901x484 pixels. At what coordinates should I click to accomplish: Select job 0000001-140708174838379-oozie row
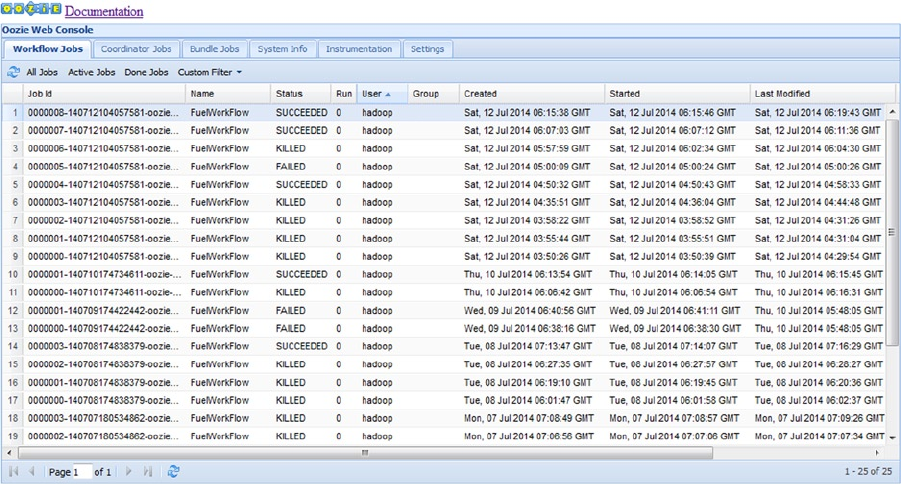point(444,382)
